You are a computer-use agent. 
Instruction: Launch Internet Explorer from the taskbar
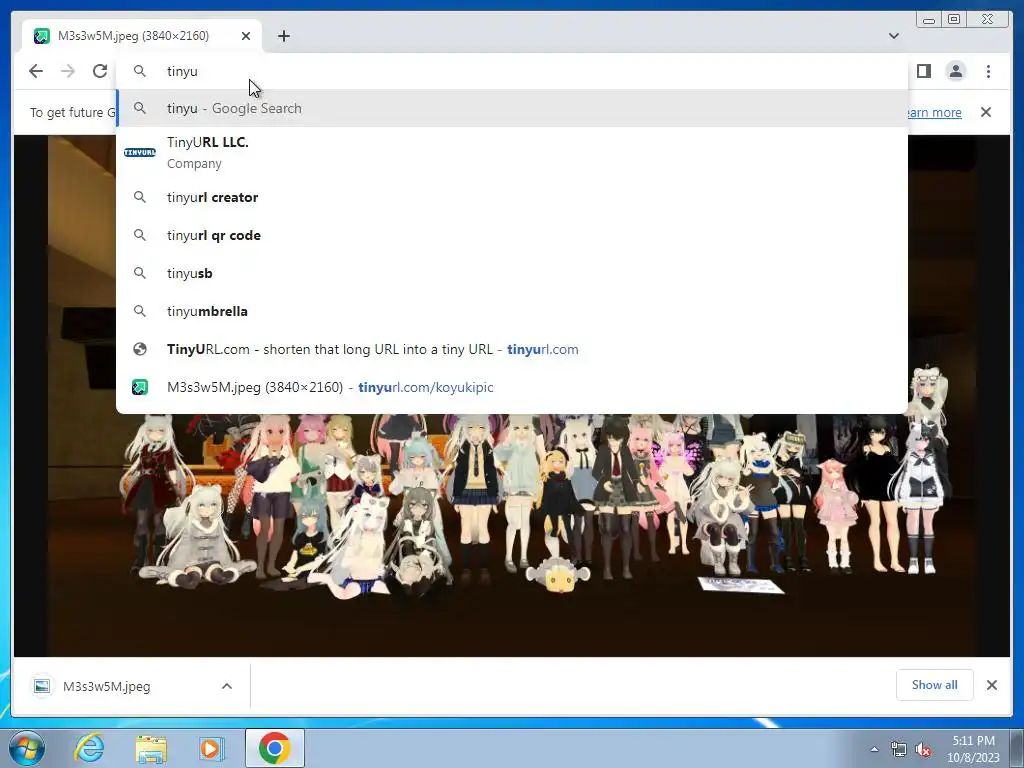pyautogui.click(x=89, y=748)
